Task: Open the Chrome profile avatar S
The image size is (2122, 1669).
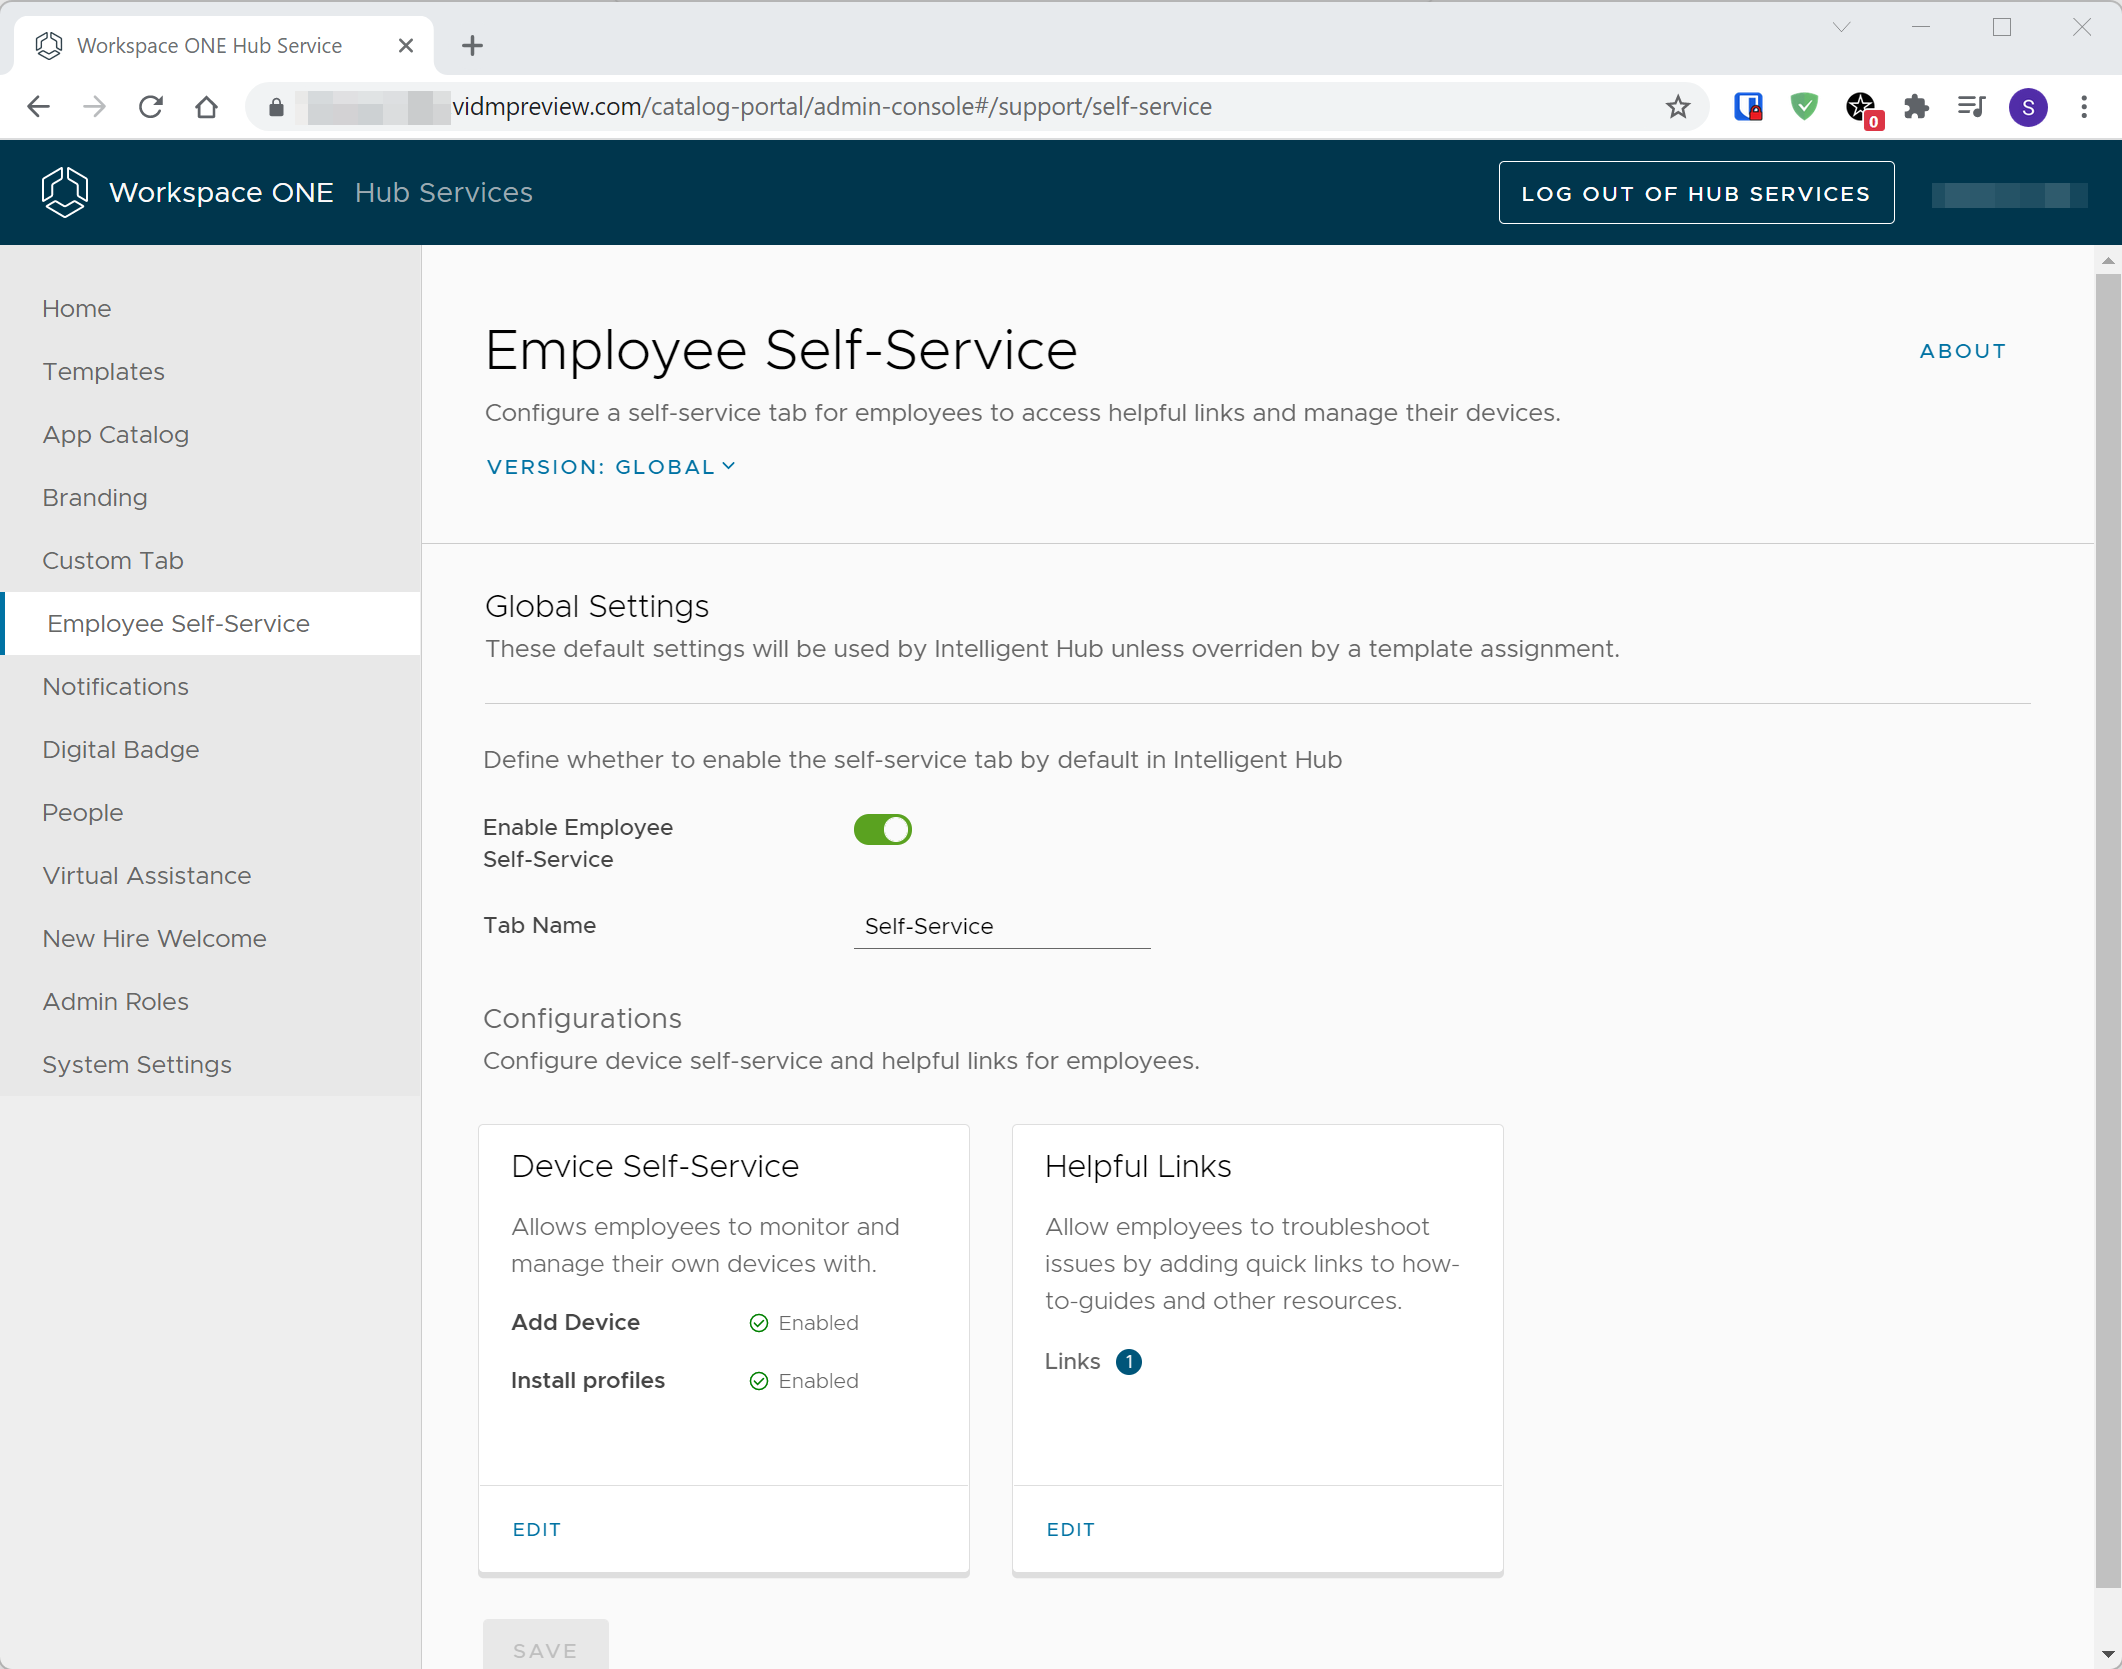Action: click(x=2028, y=107)
